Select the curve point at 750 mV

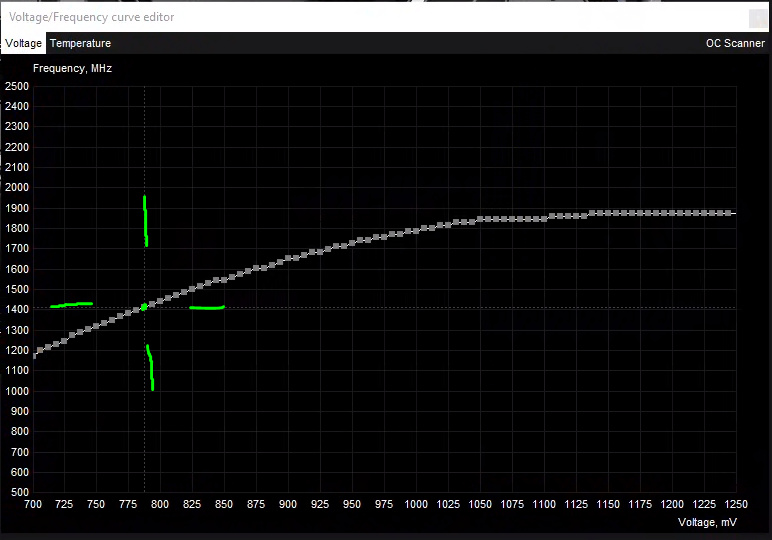pyautogui.click(x=96, y=326)
